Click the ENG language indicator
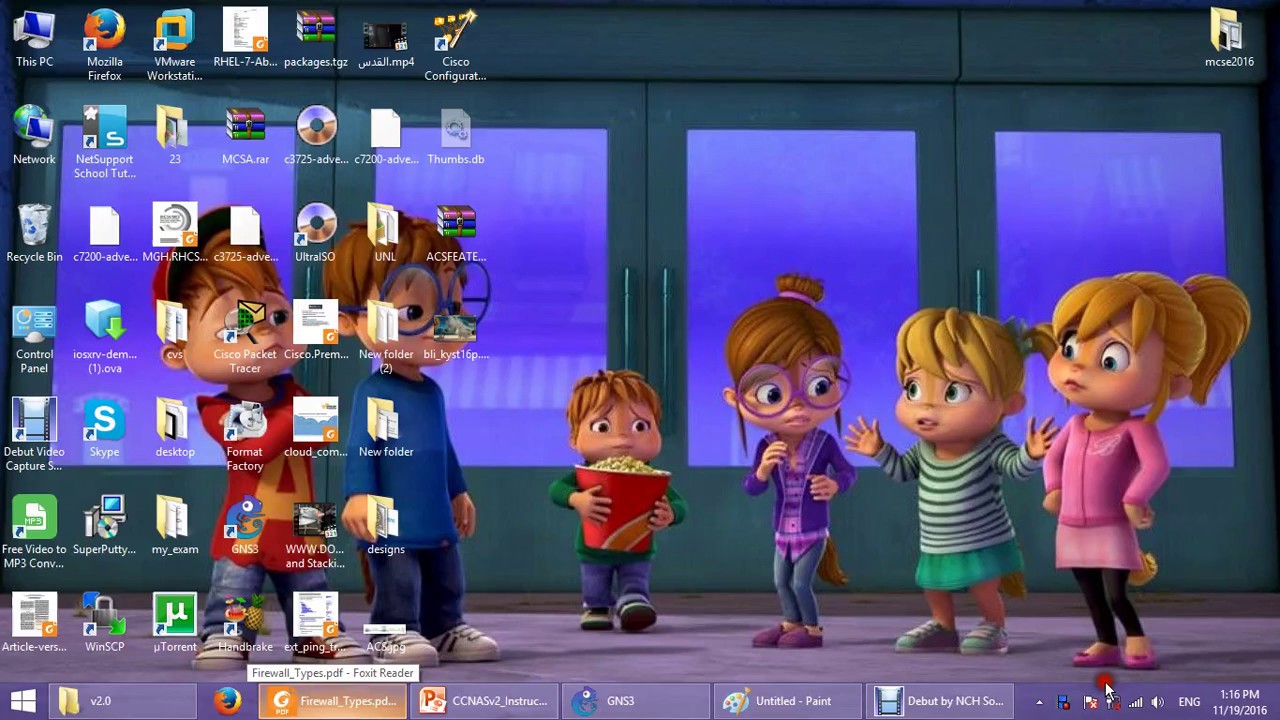 pyautogui.click(x=1189, y=702)
